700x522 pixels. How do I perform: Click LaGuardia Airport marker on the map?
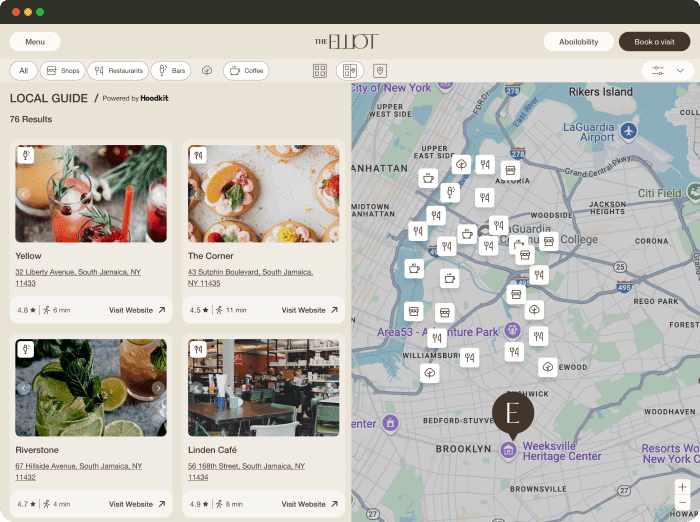628,131
